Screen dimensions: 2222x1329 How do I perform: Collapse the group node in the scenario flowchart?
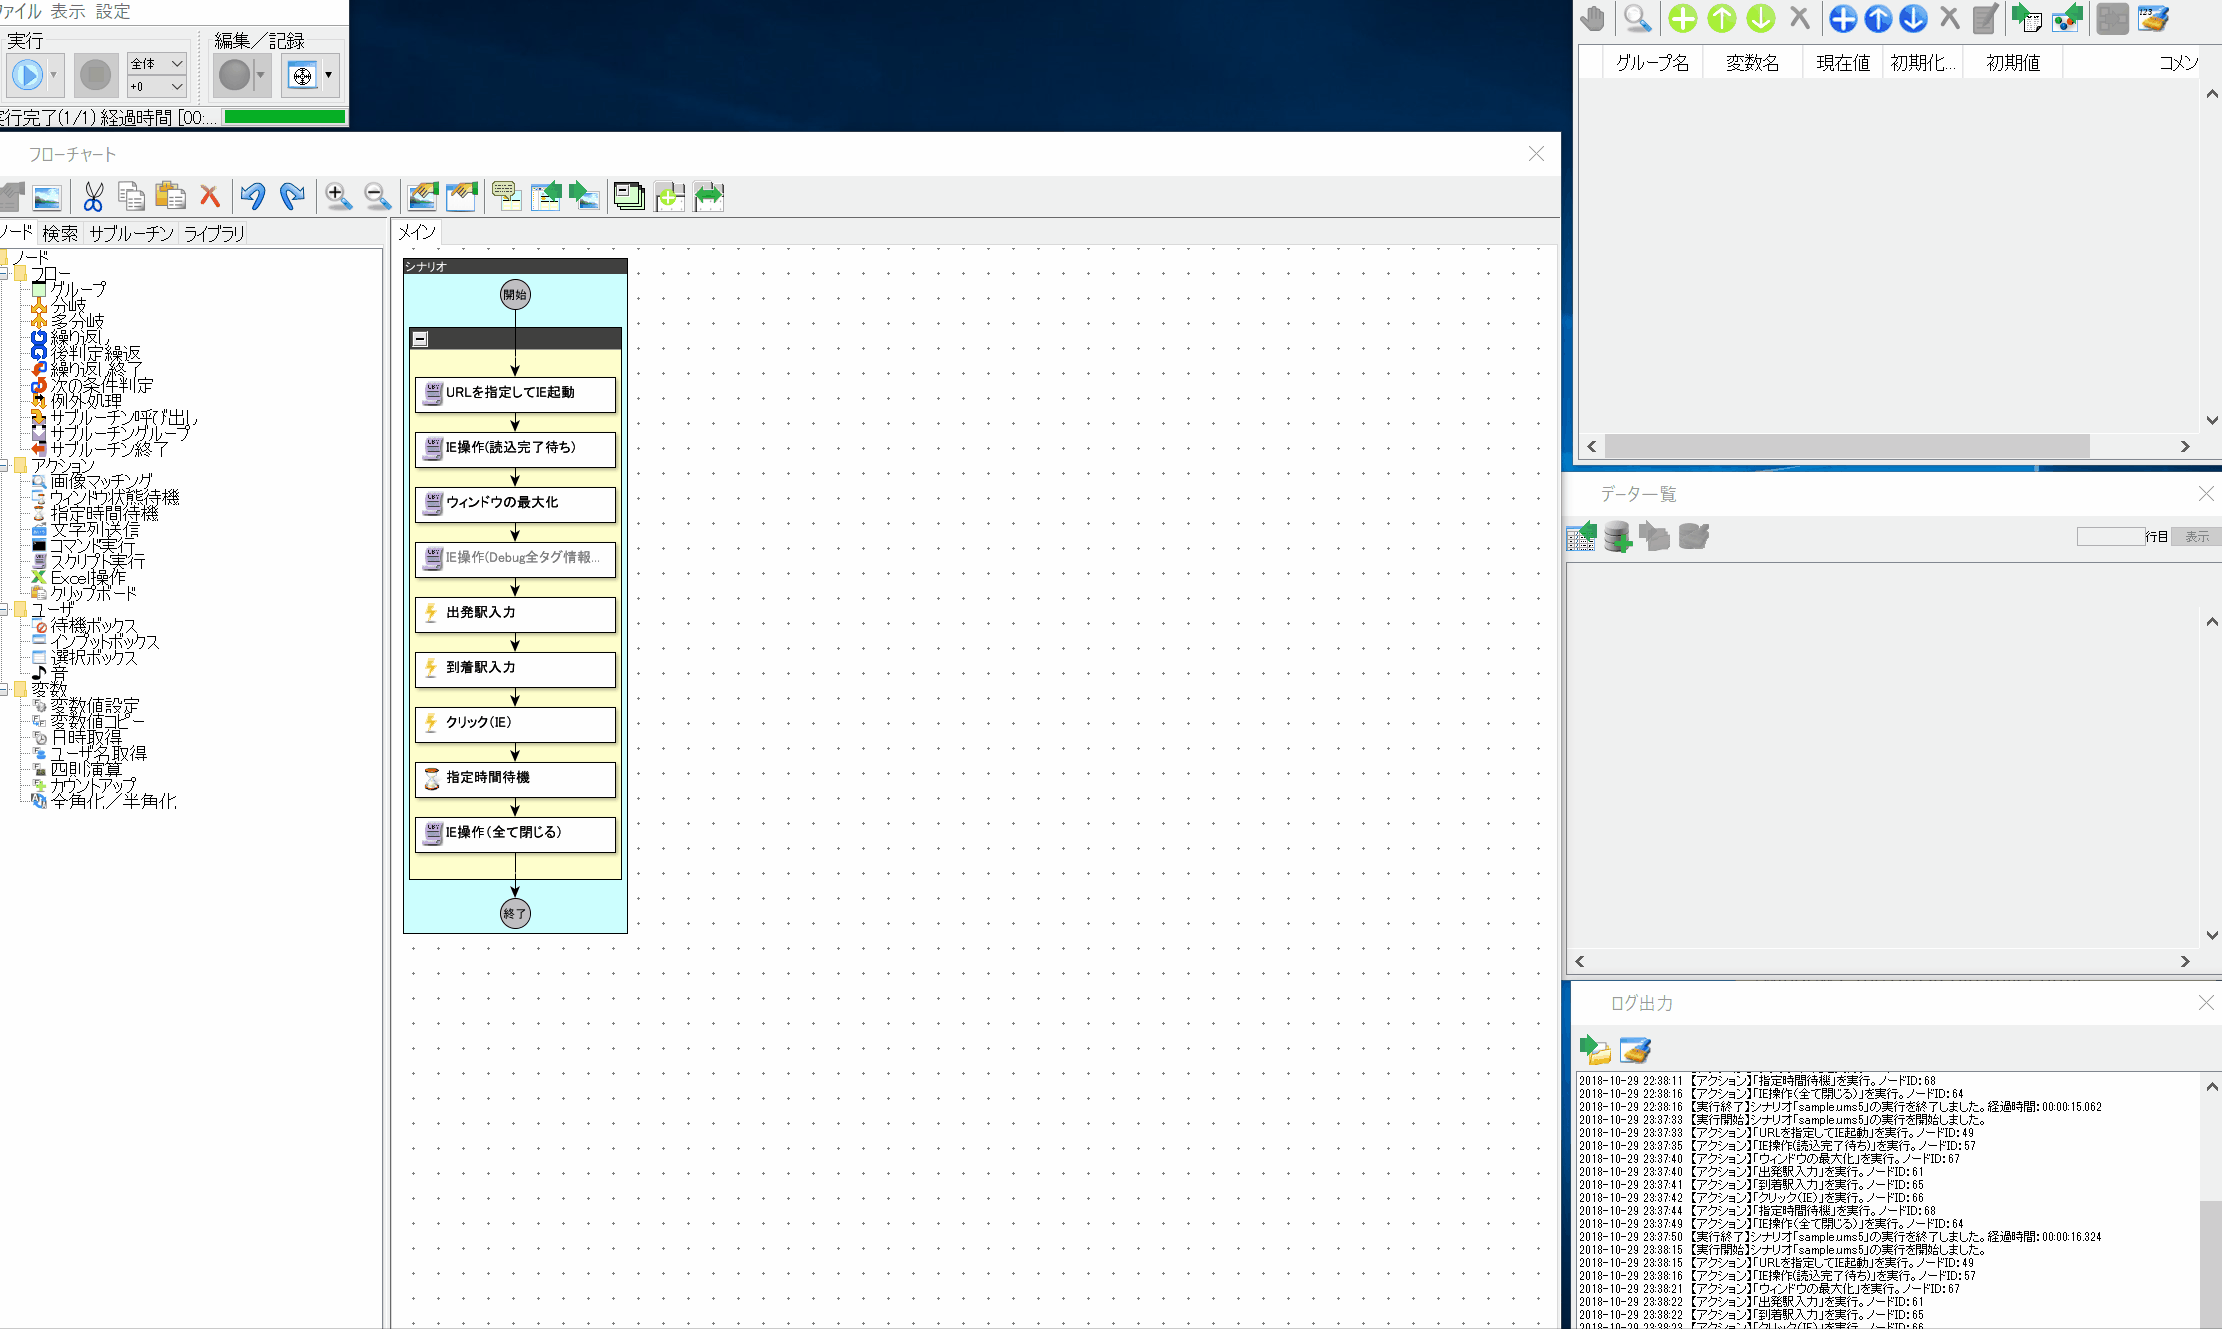420,339
